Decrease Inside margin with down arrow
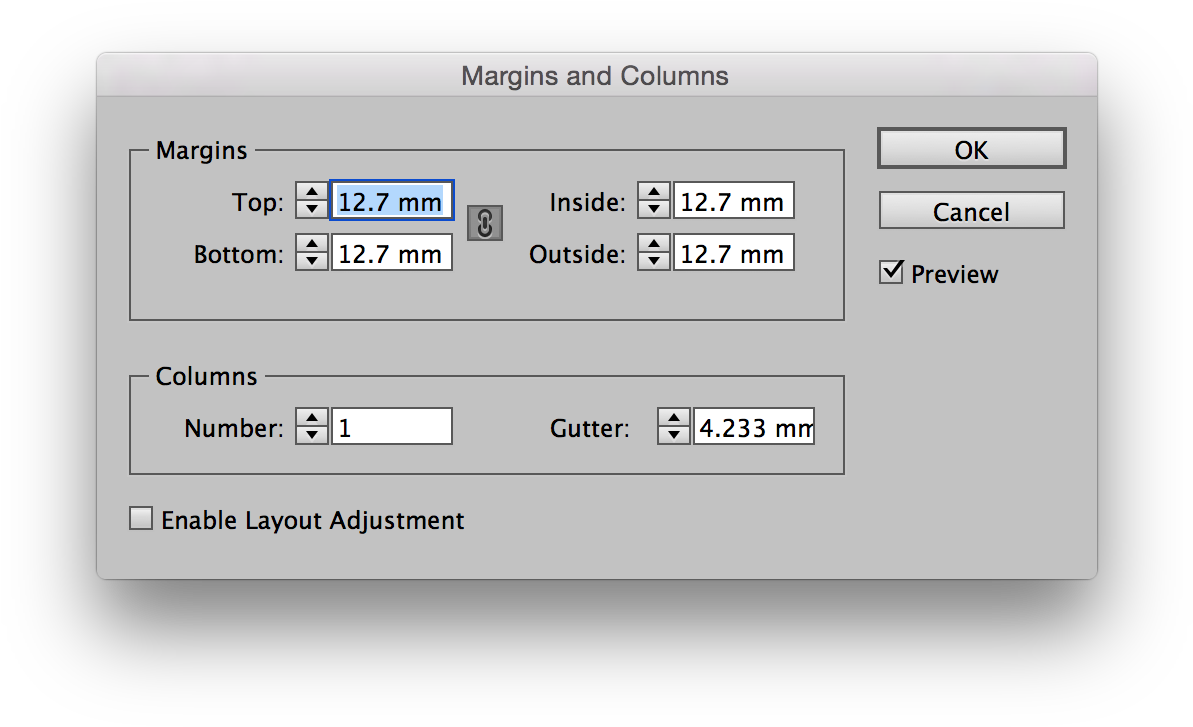 pyautogui.click(x=655, y=209)
